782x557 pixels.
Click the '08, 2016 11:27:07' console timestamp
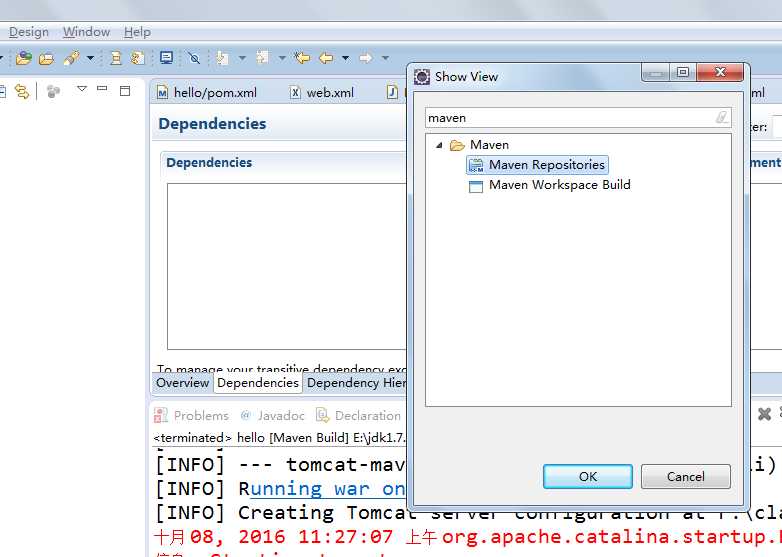click(291, 537)
